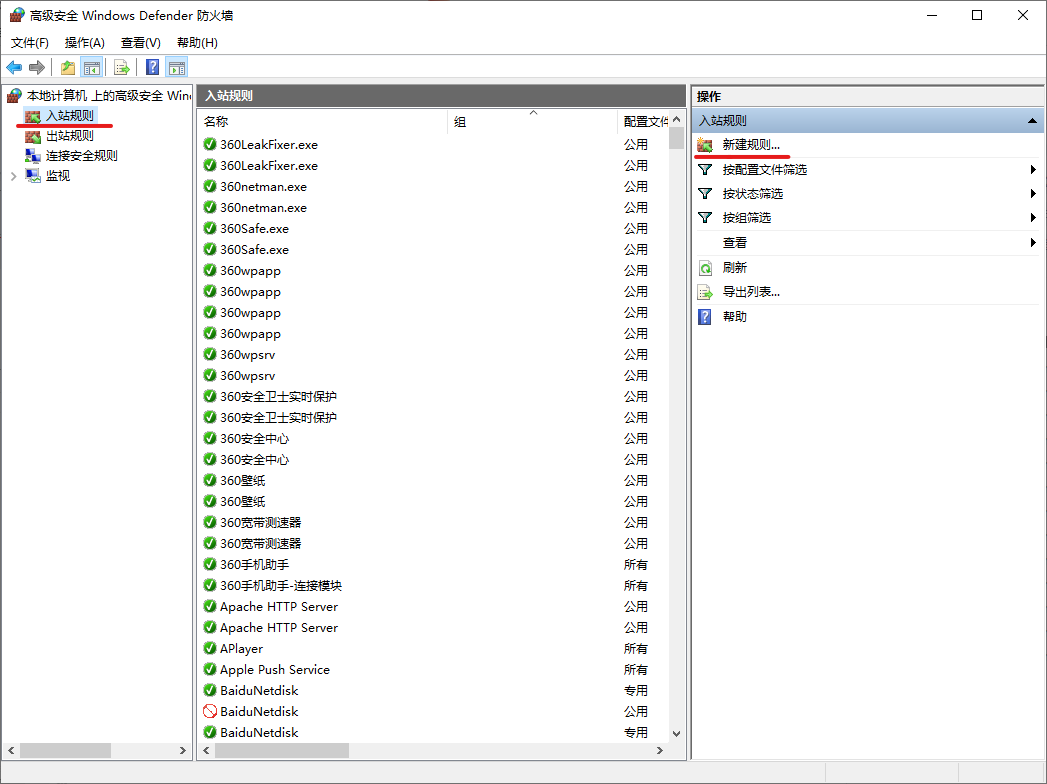
Task: Click the Help question mark toolbar icon
Action: 153,67
